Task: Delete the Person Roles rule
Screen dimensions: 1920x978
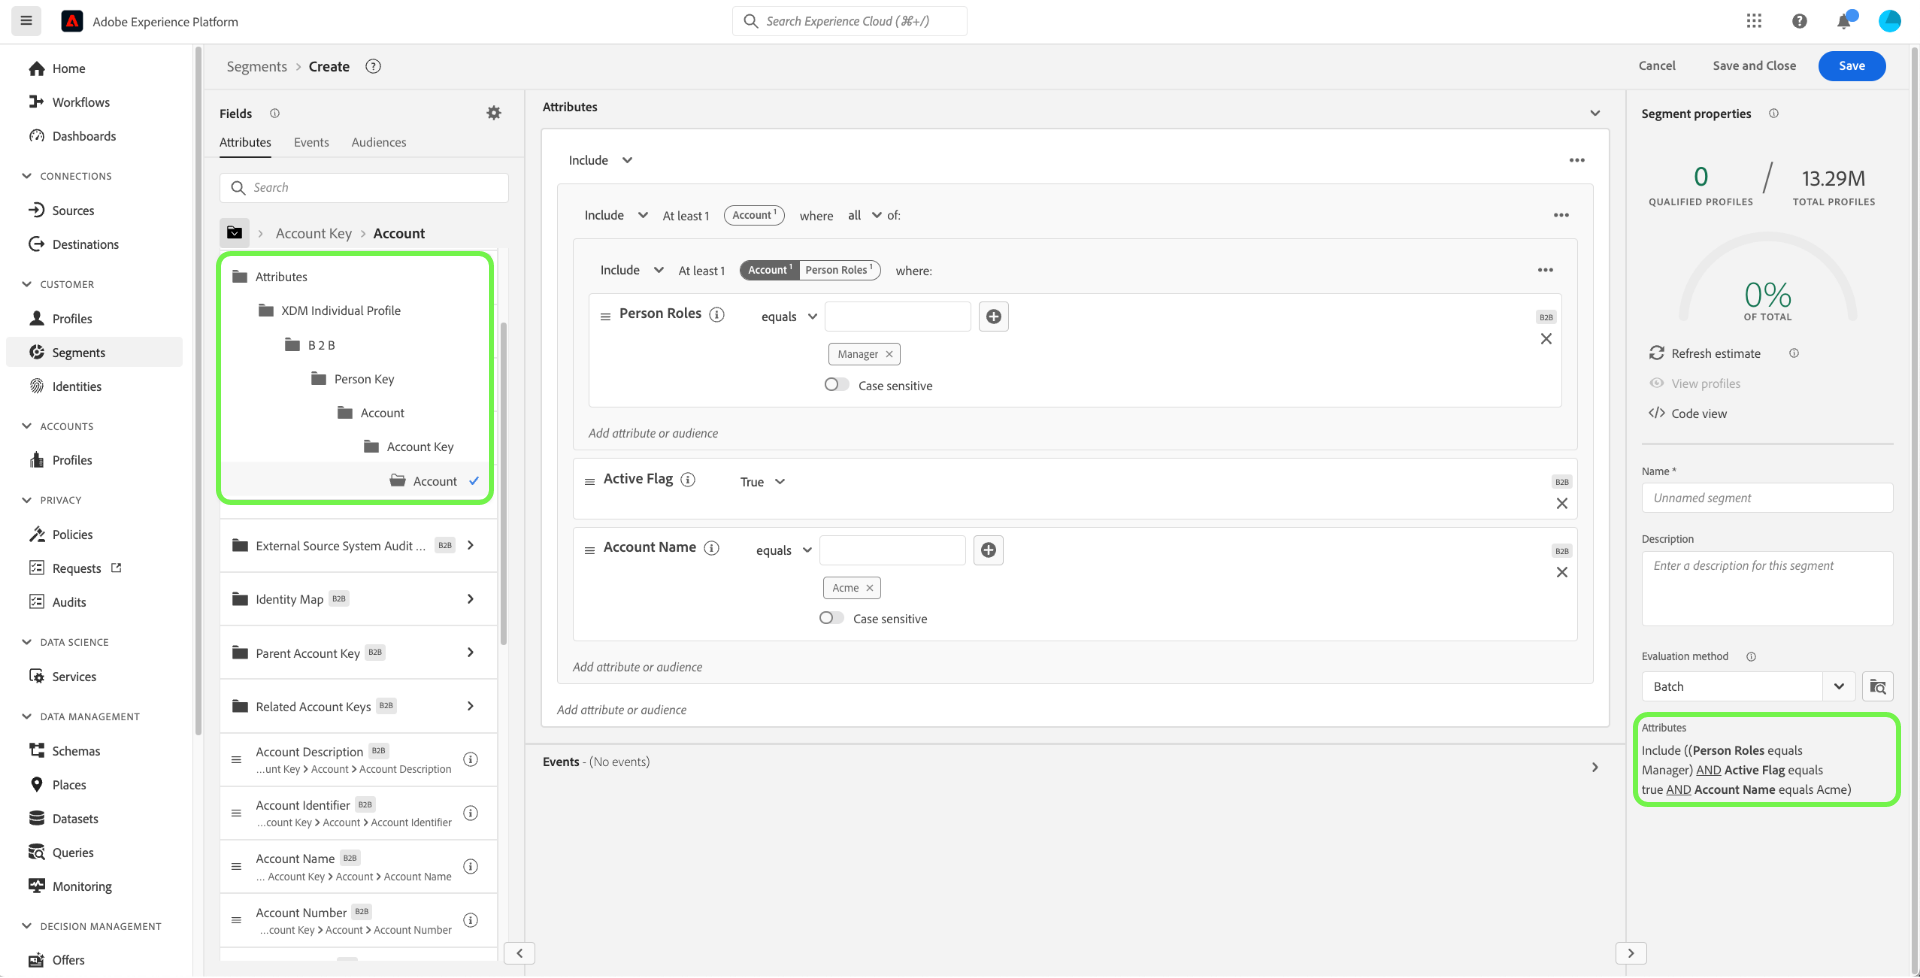Action: (x=1546, y=339)
